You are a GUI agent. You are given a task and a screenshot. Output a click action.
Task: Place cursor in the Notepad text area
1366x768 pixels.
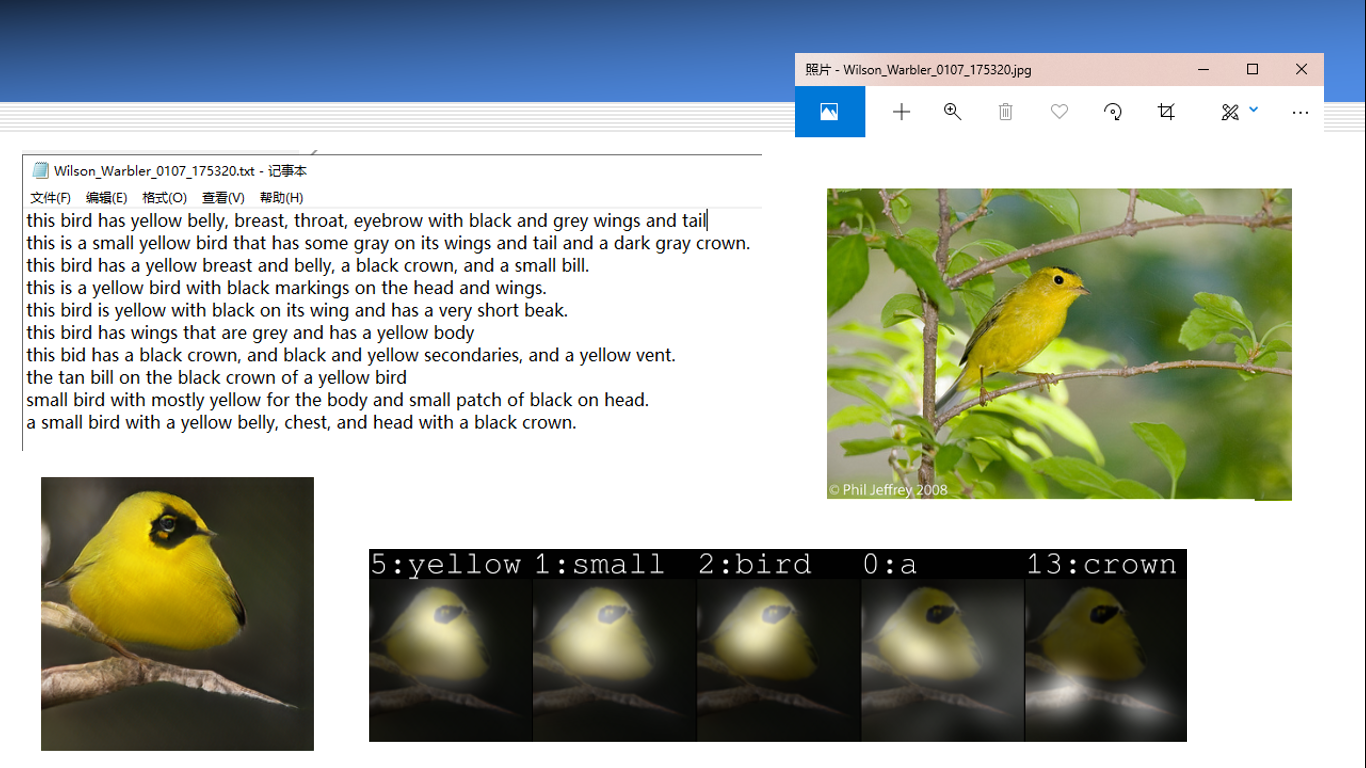pos(390,320)
